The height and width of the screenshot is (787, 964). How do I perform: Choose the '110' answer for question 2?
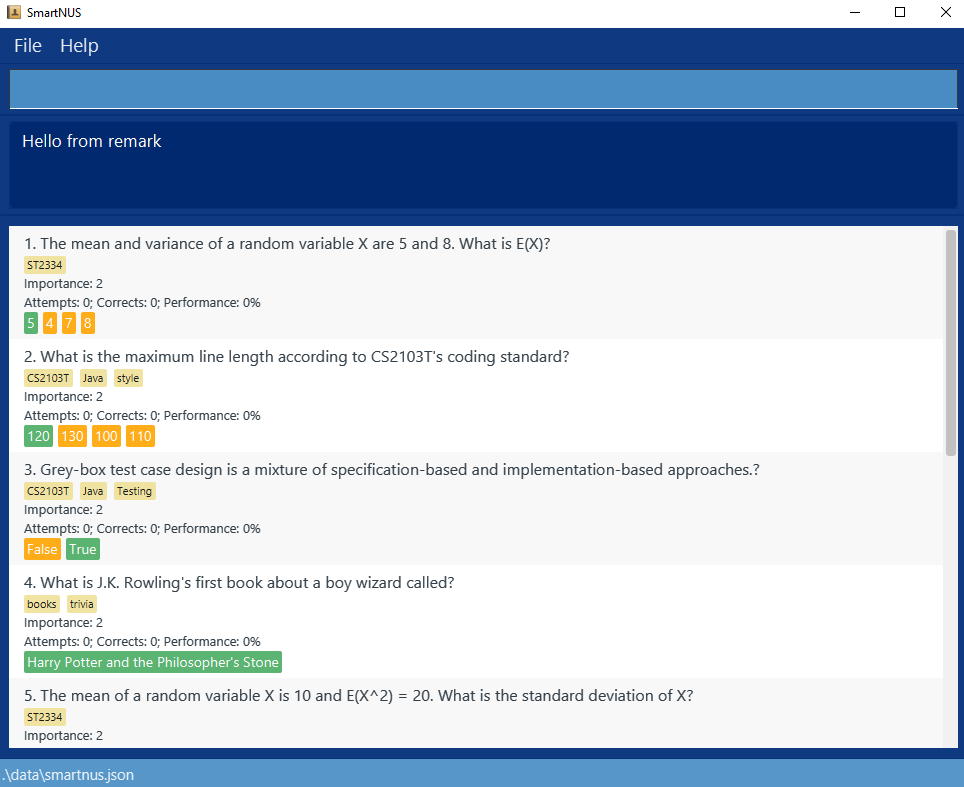[x=140, y=436]
